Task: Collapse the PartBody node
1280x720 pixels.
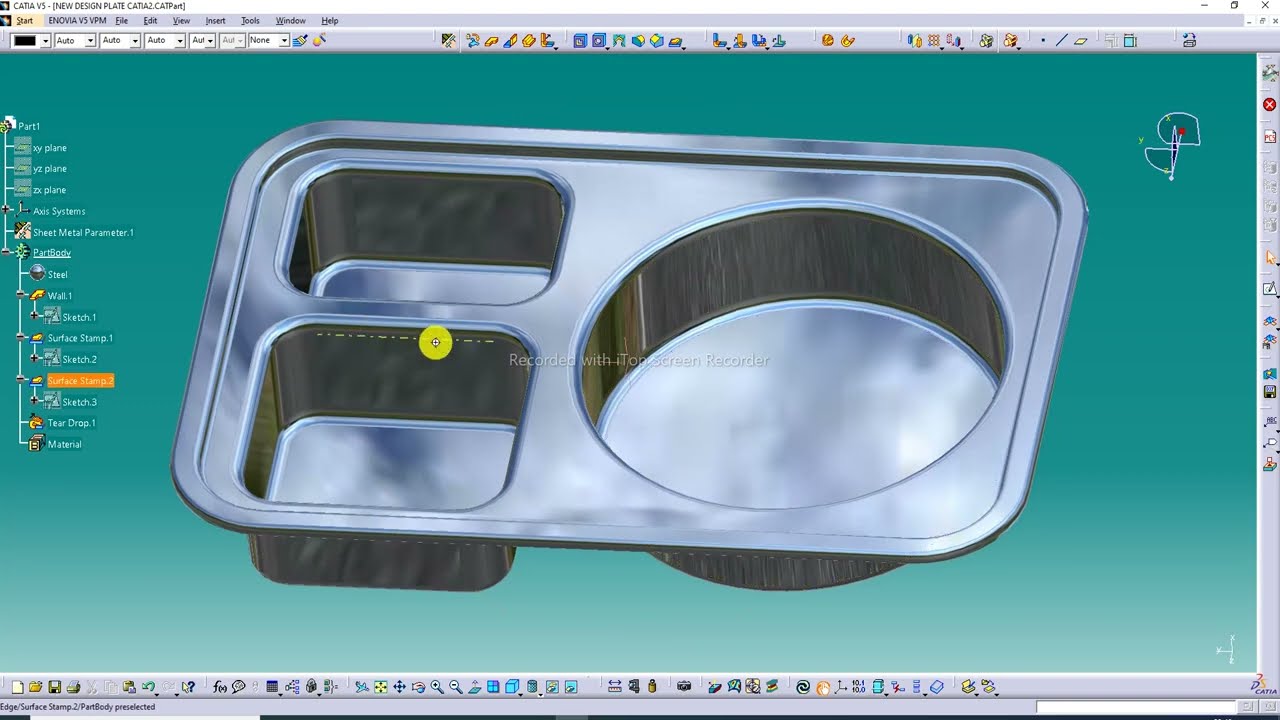Action: pyautogui.click(x=7, y=253)
